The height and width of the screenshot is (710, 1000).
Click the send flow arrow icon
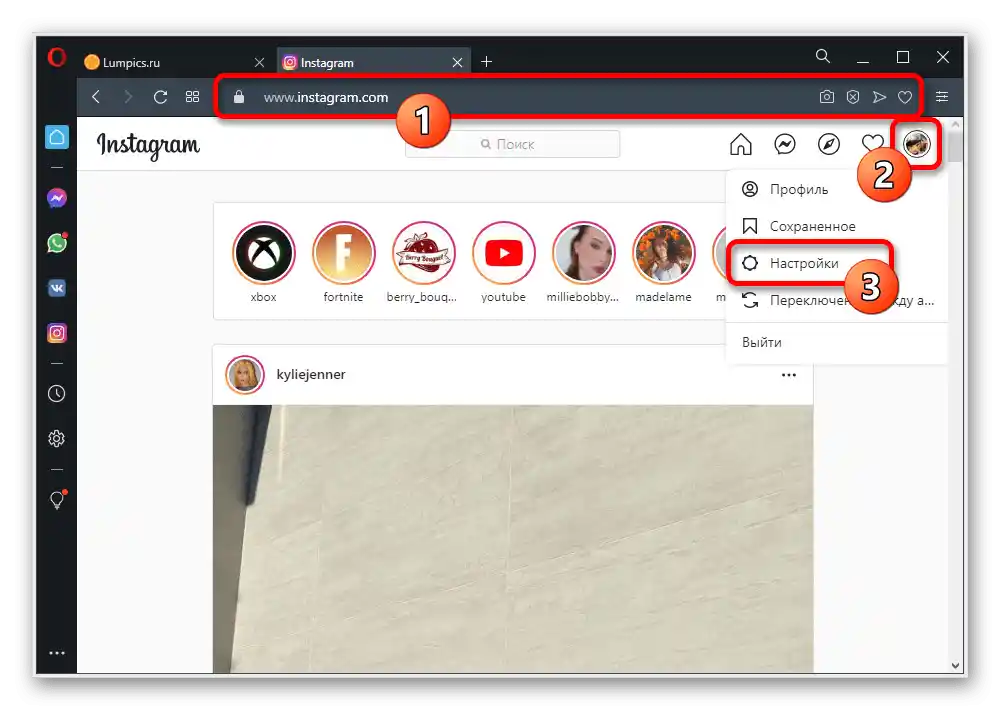pos(879,97)
